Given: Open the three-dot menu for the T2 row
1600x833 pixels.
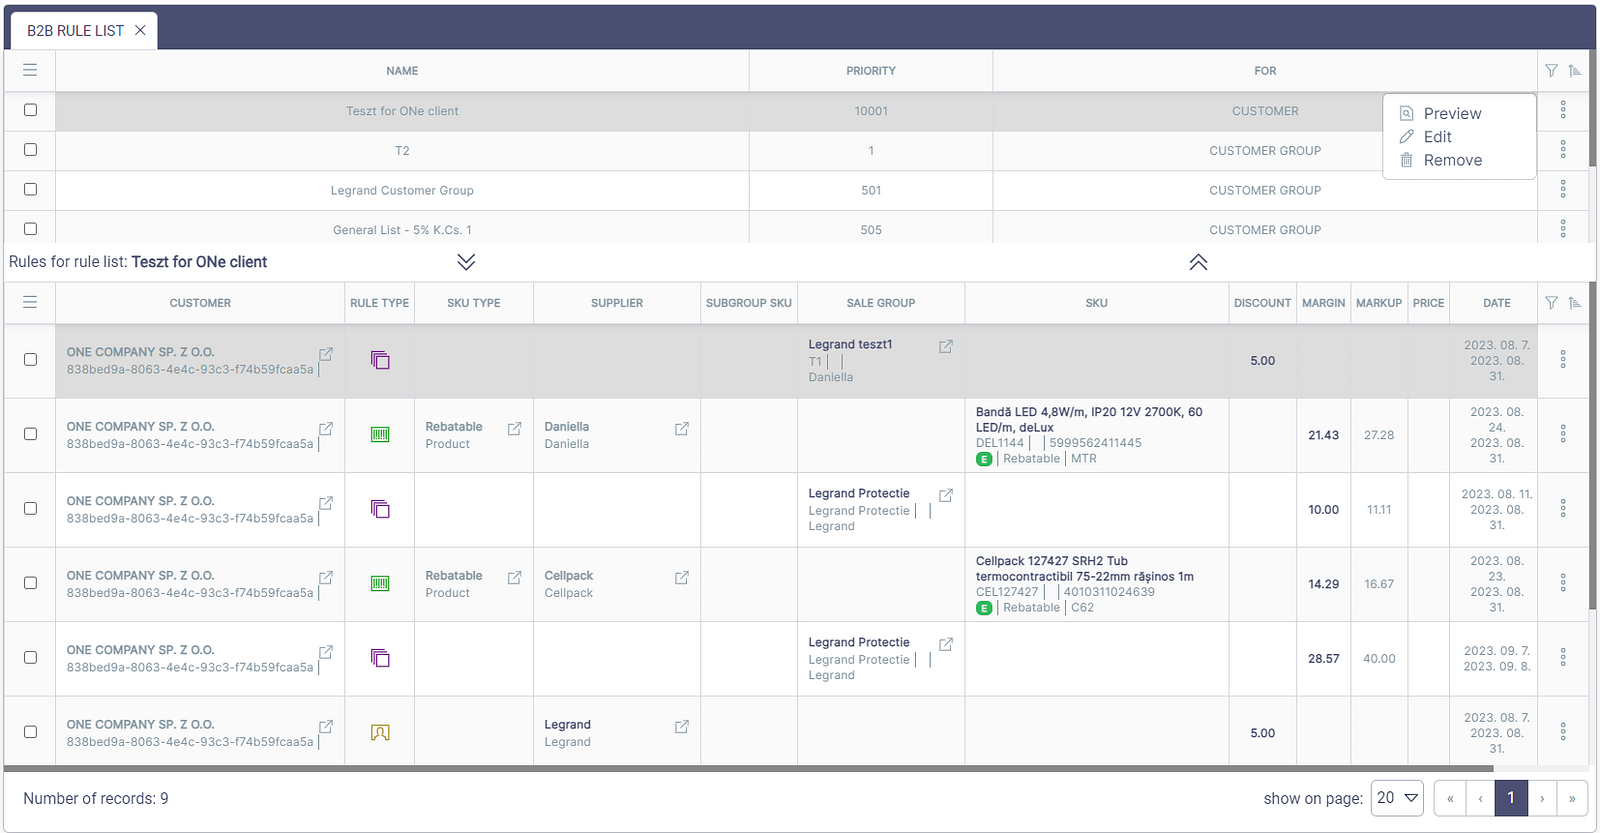Looking at the screenshot, I should pos(1563,150).
